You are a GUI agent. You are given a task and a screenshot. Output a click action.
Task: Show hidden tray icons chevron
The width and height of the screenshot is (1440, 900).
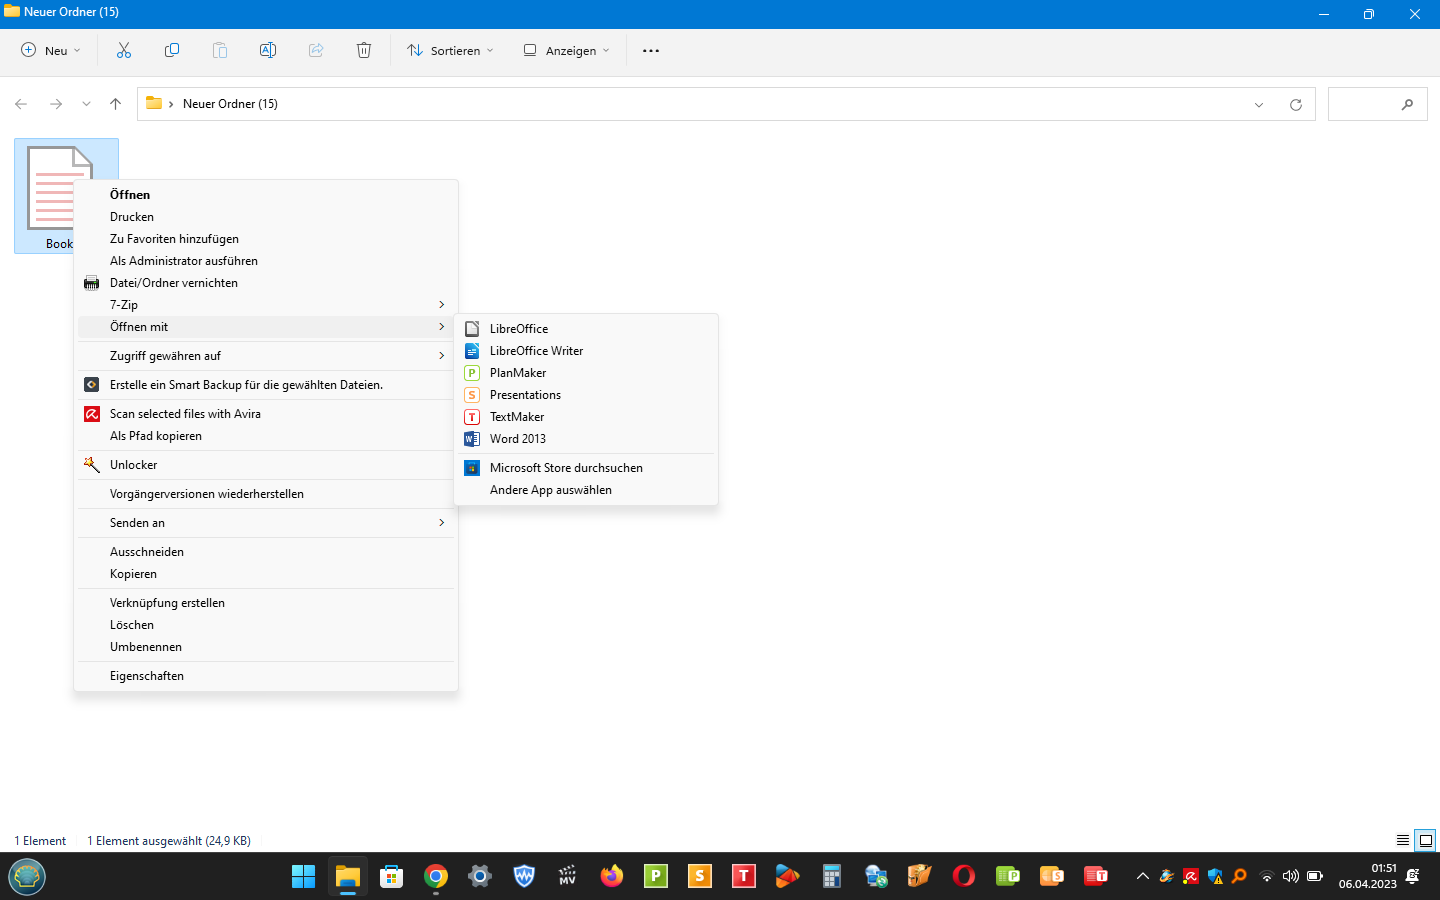1142,876
